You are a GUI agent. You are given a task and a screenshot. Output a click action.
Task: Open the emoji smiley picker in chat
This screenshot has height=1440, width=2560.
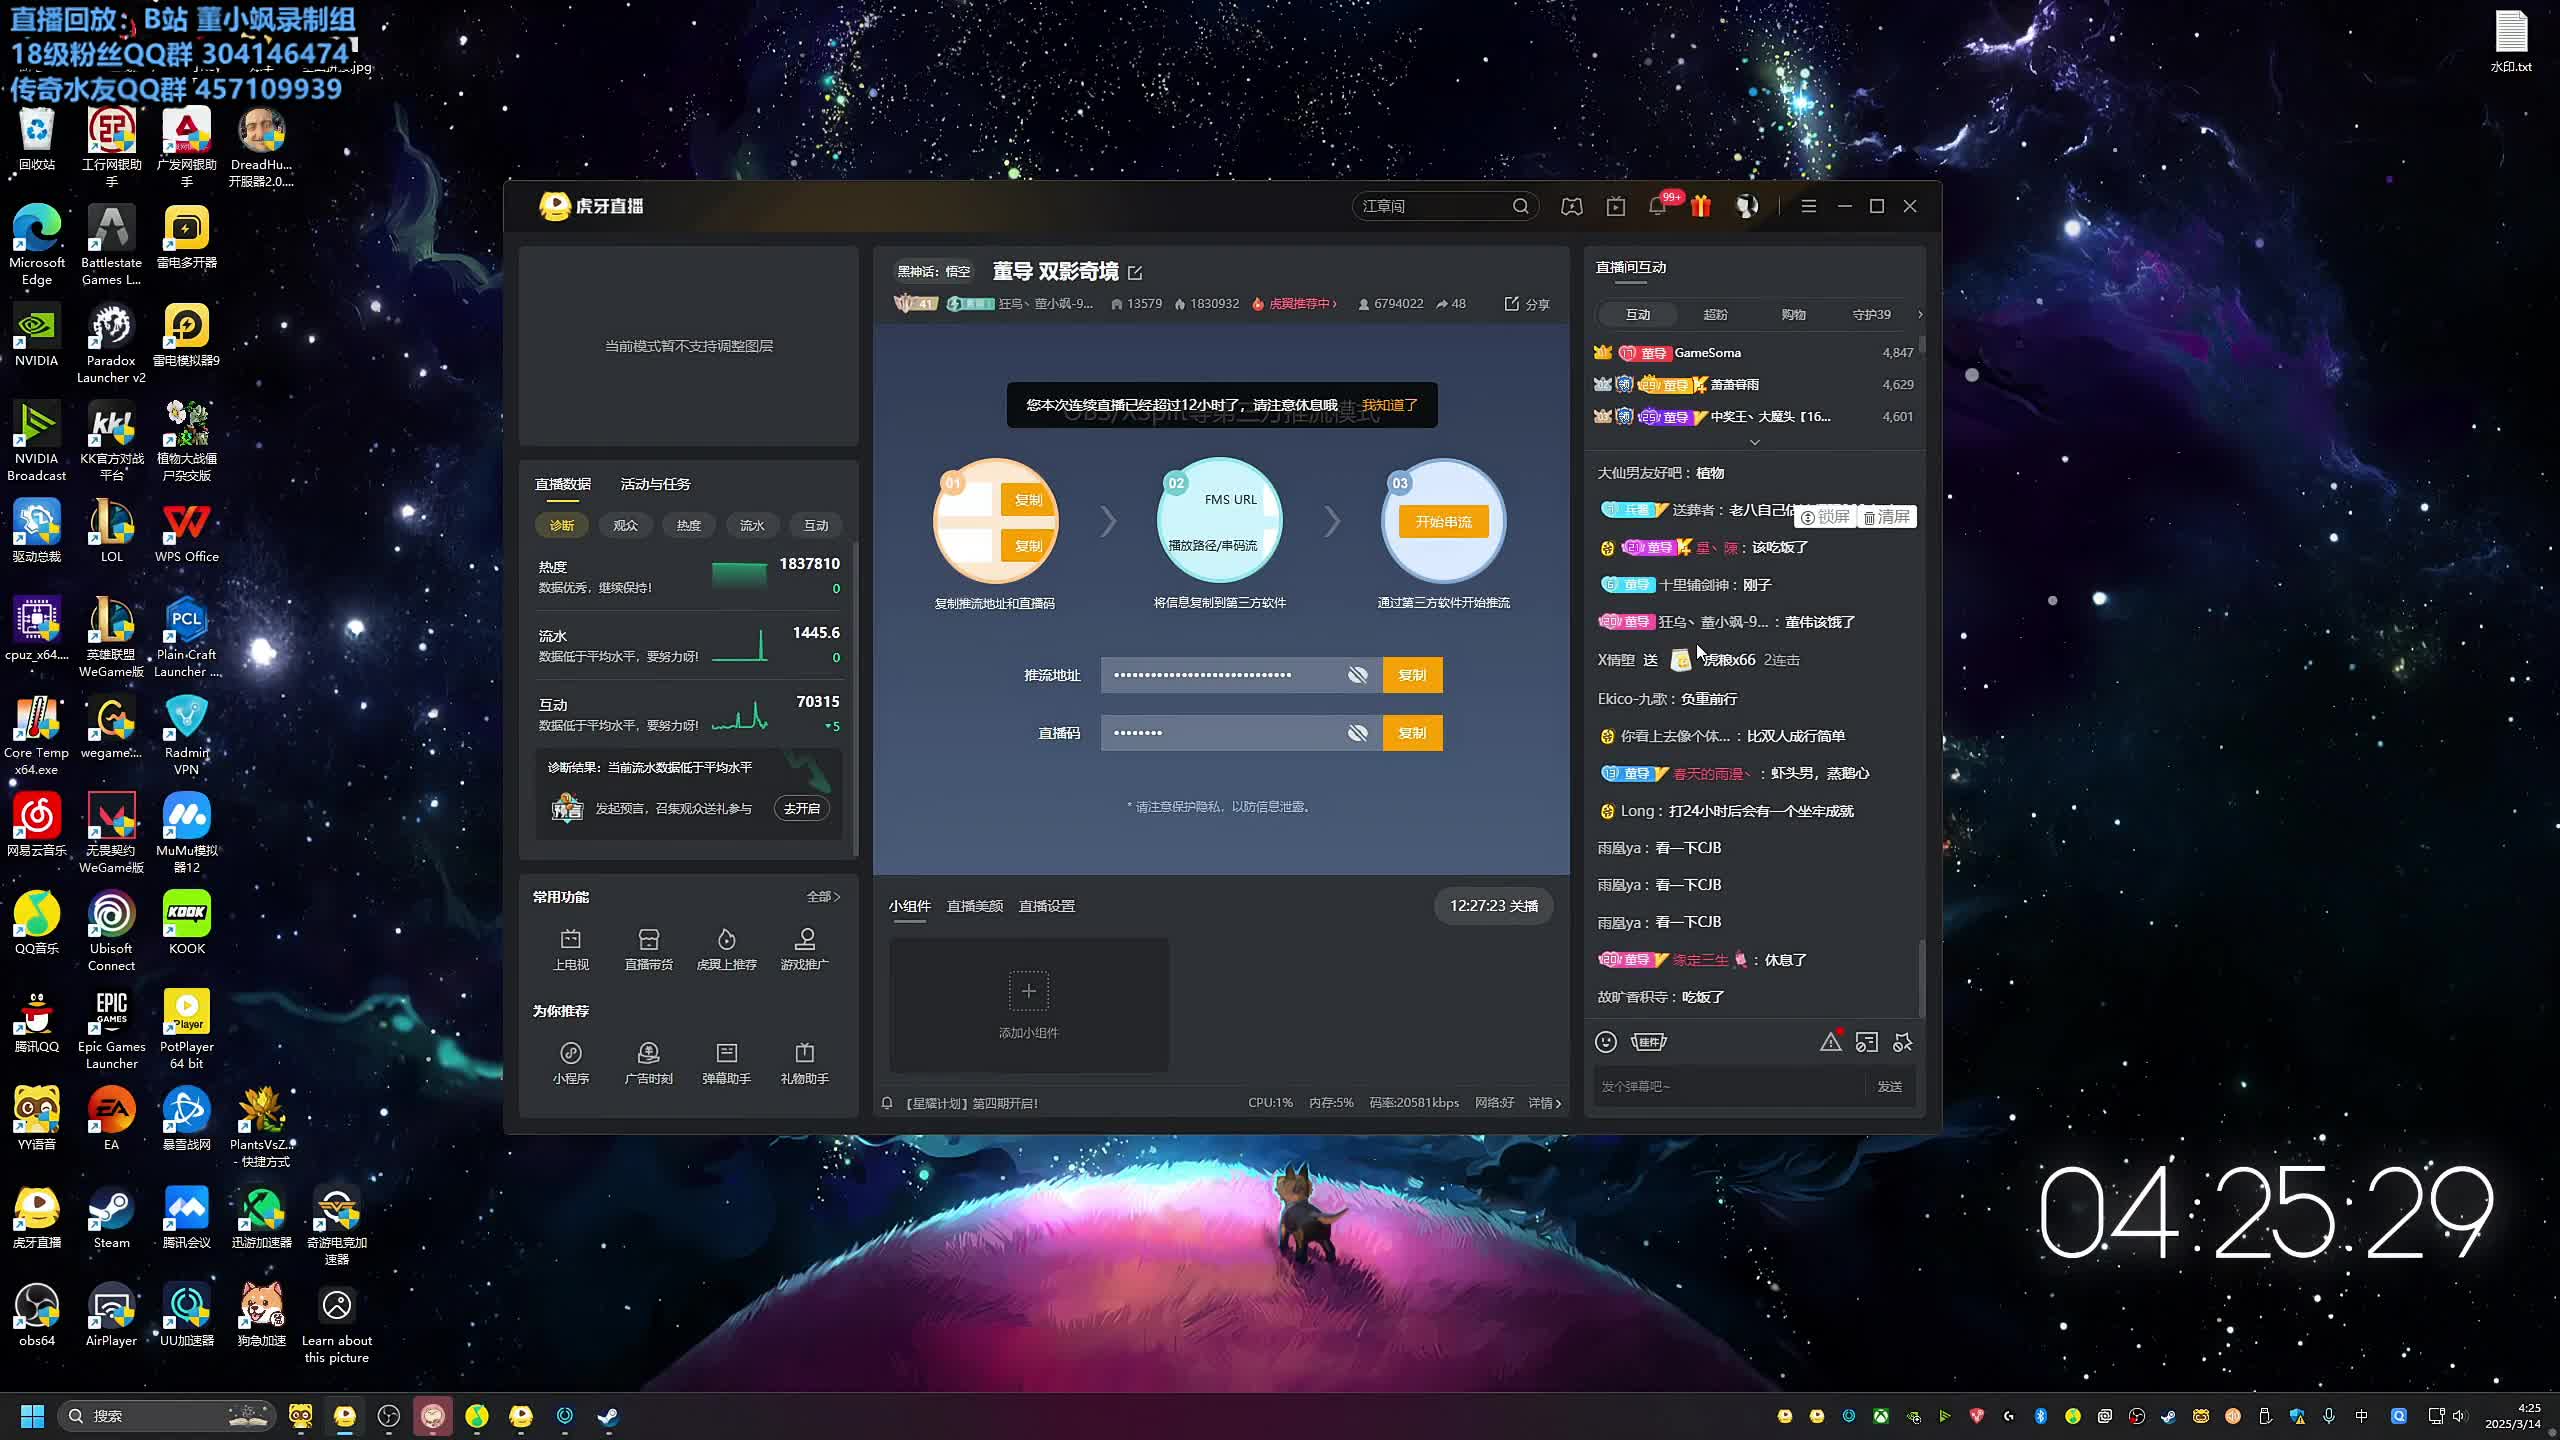pyautogui.click(x=1606, y=1042)
